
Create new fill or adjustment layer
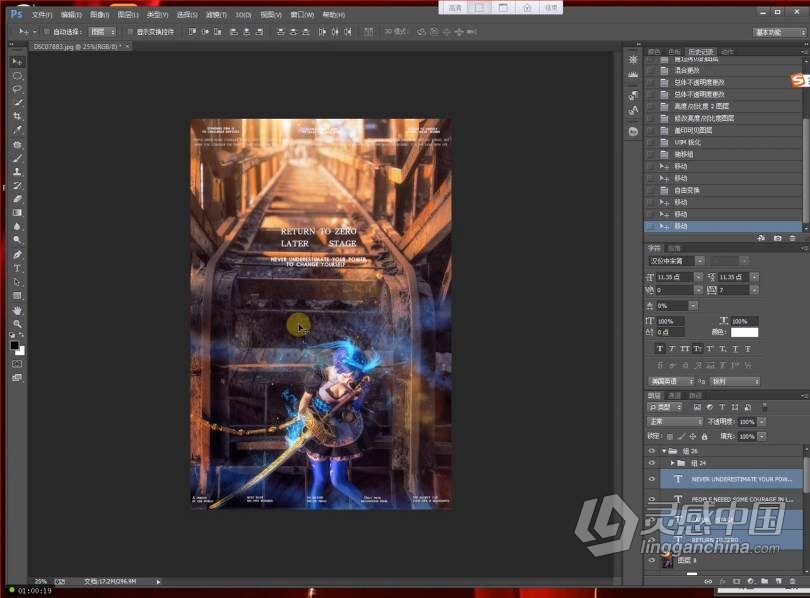coord(751,581)
